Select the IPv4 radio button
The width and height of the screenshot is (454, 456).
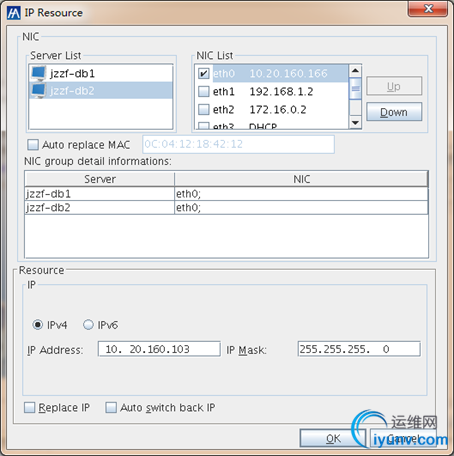click(38, 325)
